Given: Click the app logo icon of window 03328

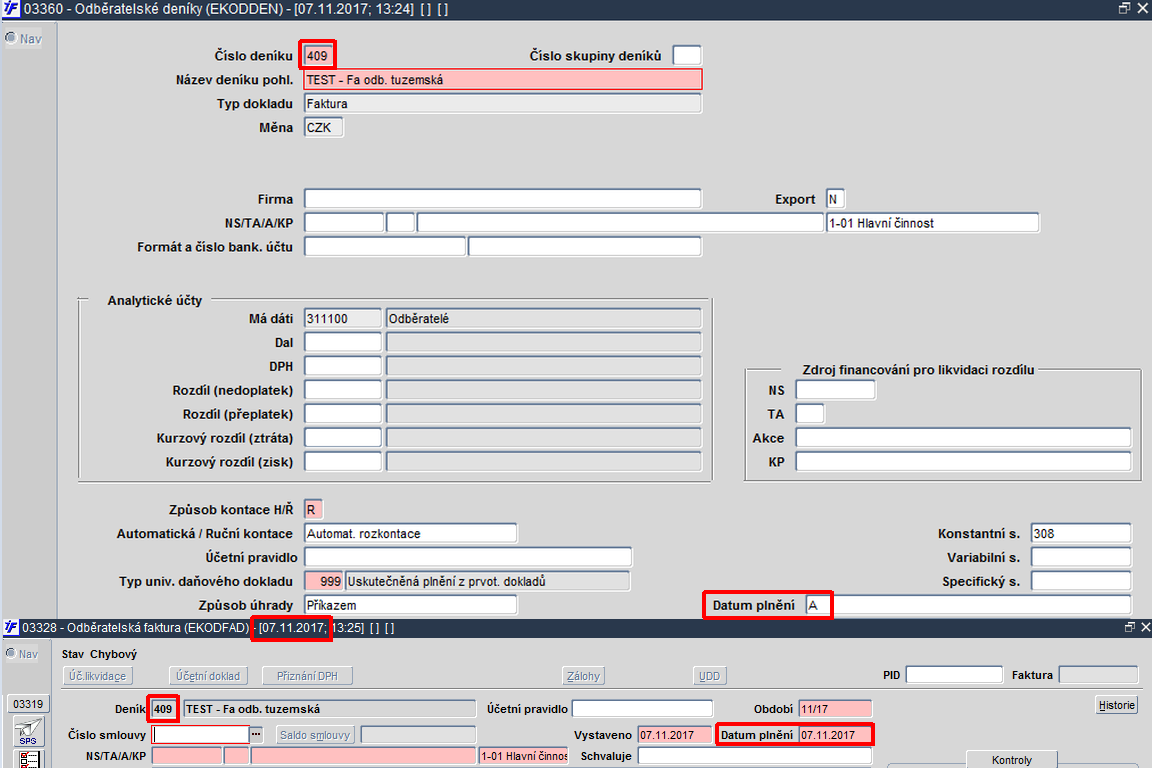Looking at the screenshot, I should click(x=10, y=628).
